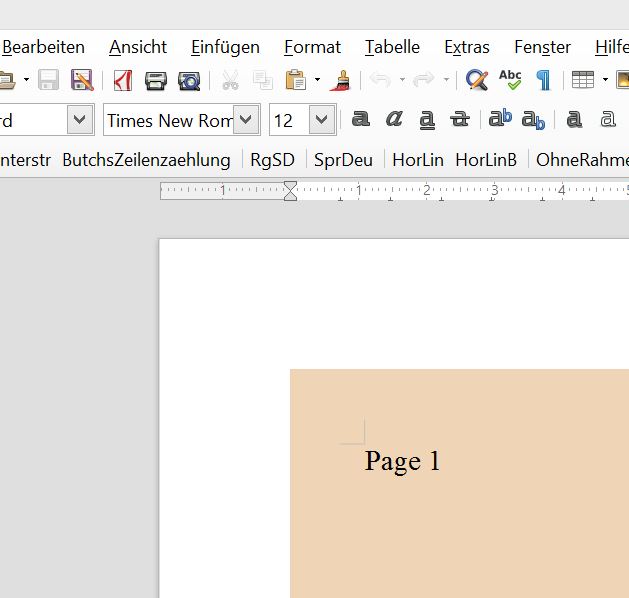Click the font size 12 field
This screenshot has width=629, height=598.
tap(289, 120)
